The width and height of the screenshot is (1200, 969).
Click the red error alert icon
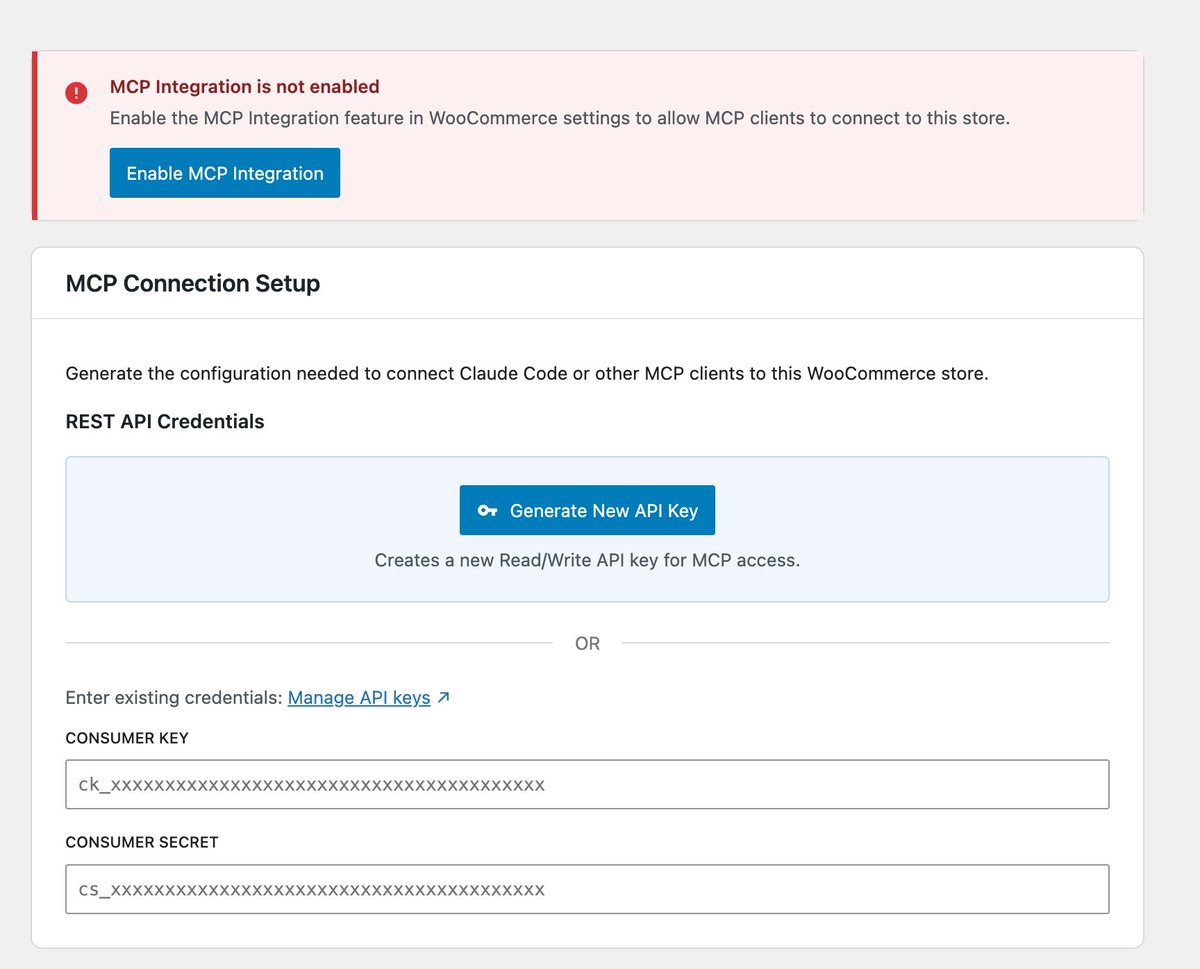pyautogui.click(x=77, y=92)
